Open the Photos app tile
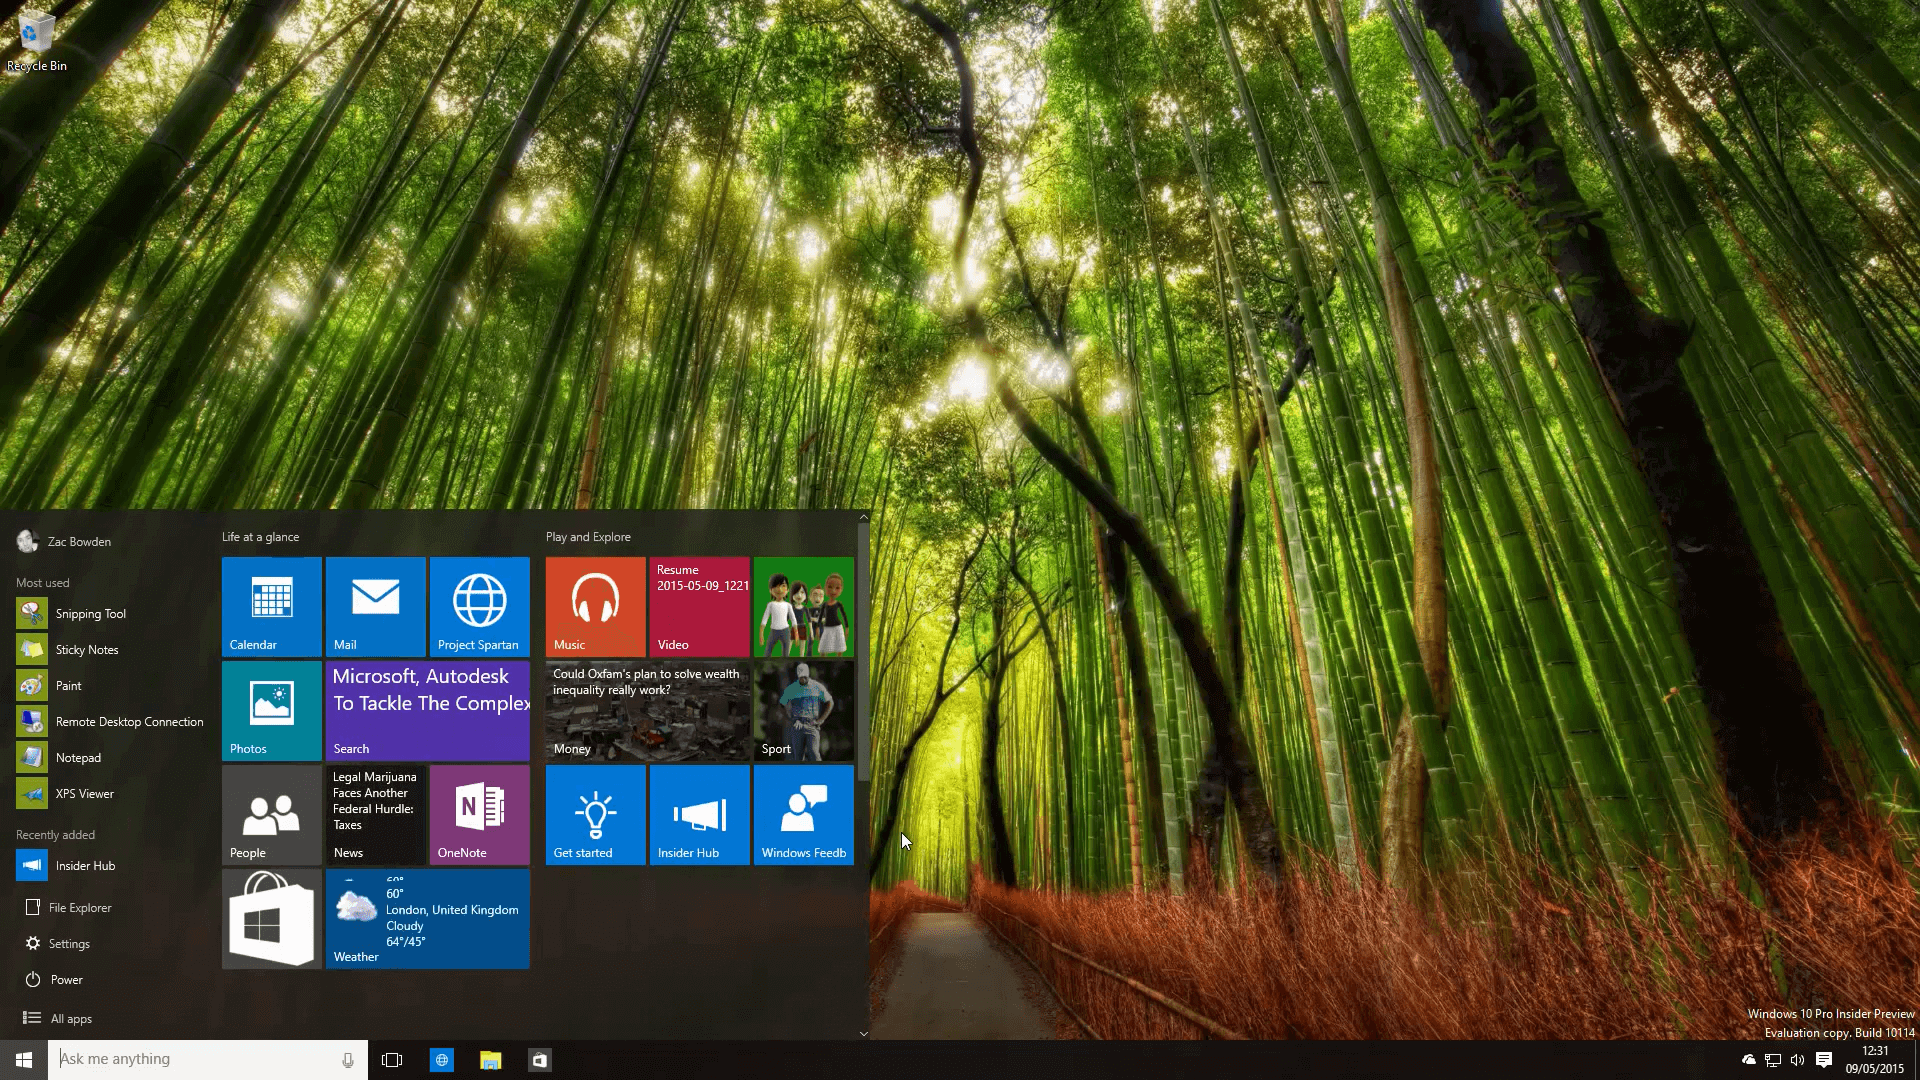1920x1080 pixels. coord(272,709)
